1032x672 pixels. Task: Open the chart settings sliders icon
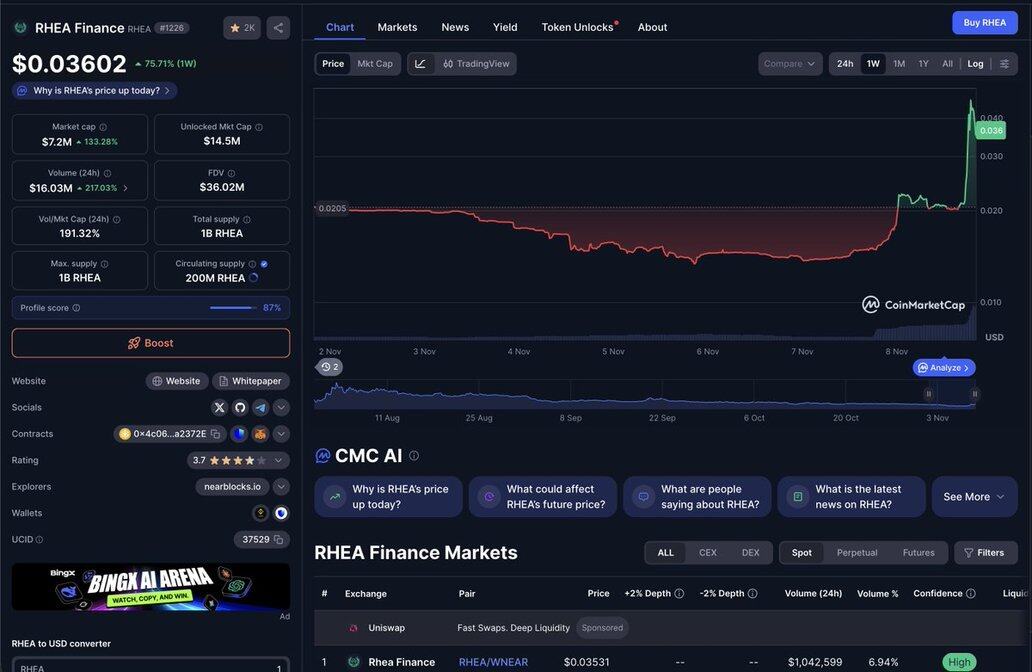[1005, 64]
